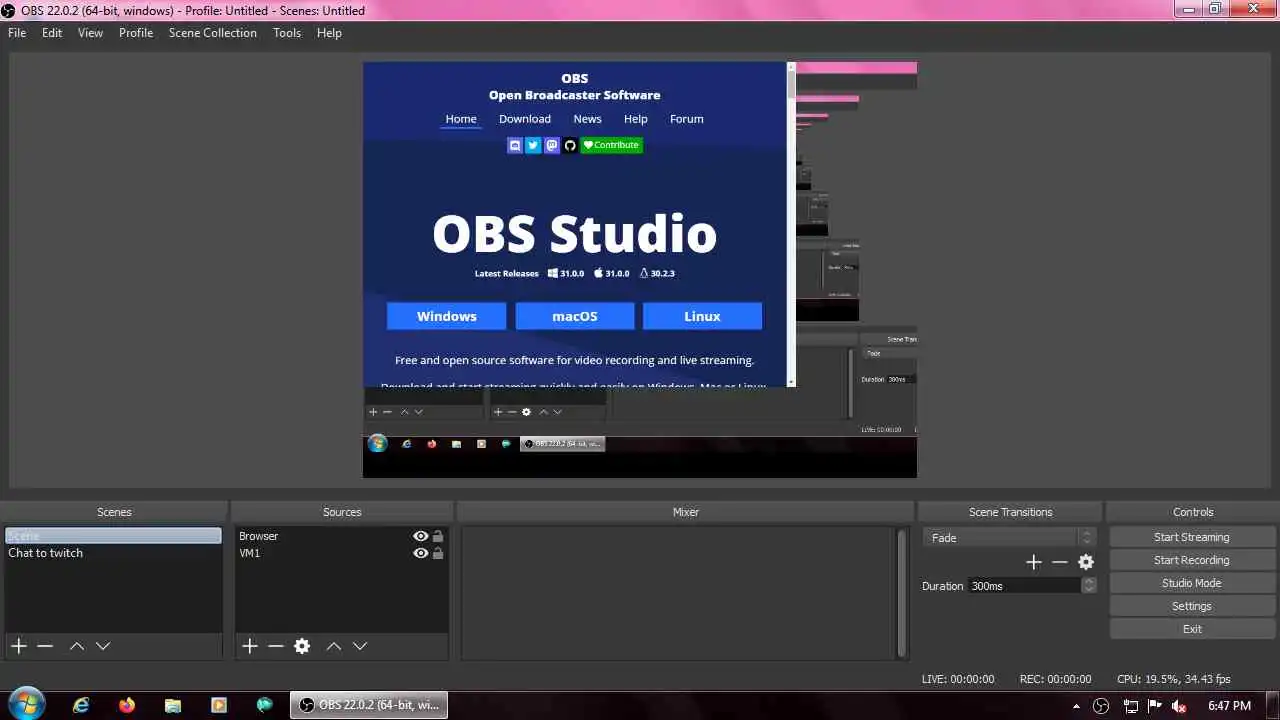The width and height of the screenshot is (1280, 720).
Task: Click Download link in previewed webpage
Action: 525,119
